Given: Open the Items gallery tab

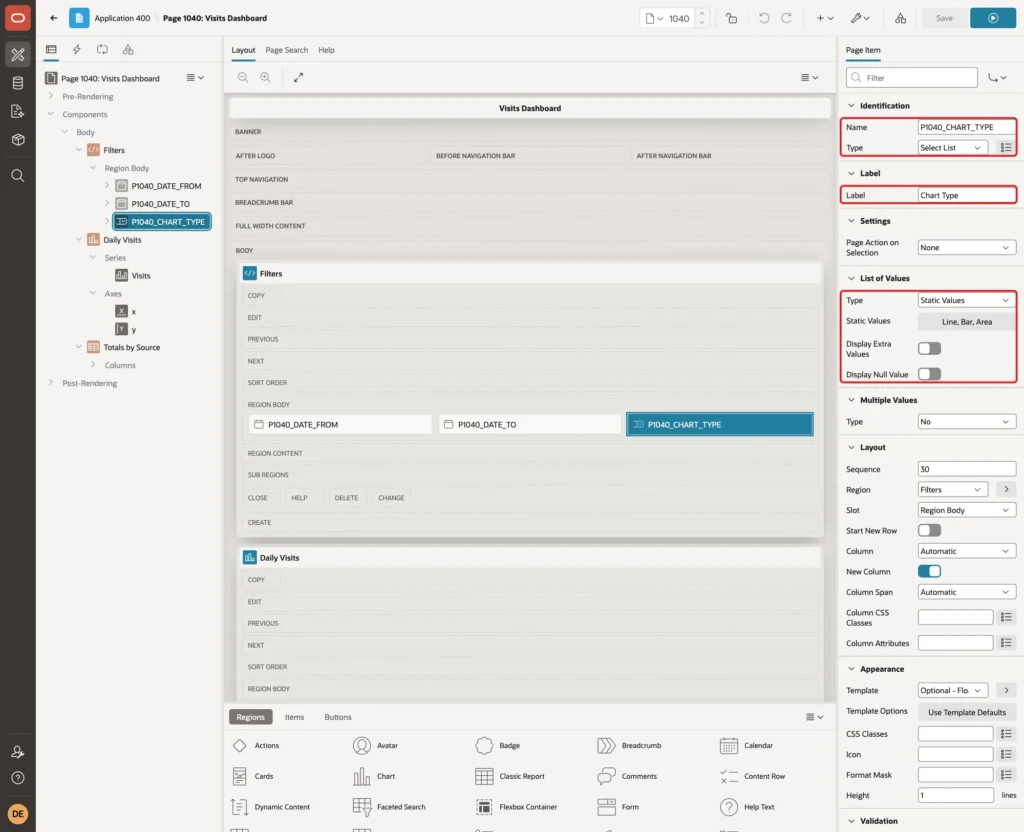Looking at the screenshot, I should coord(295,717).
